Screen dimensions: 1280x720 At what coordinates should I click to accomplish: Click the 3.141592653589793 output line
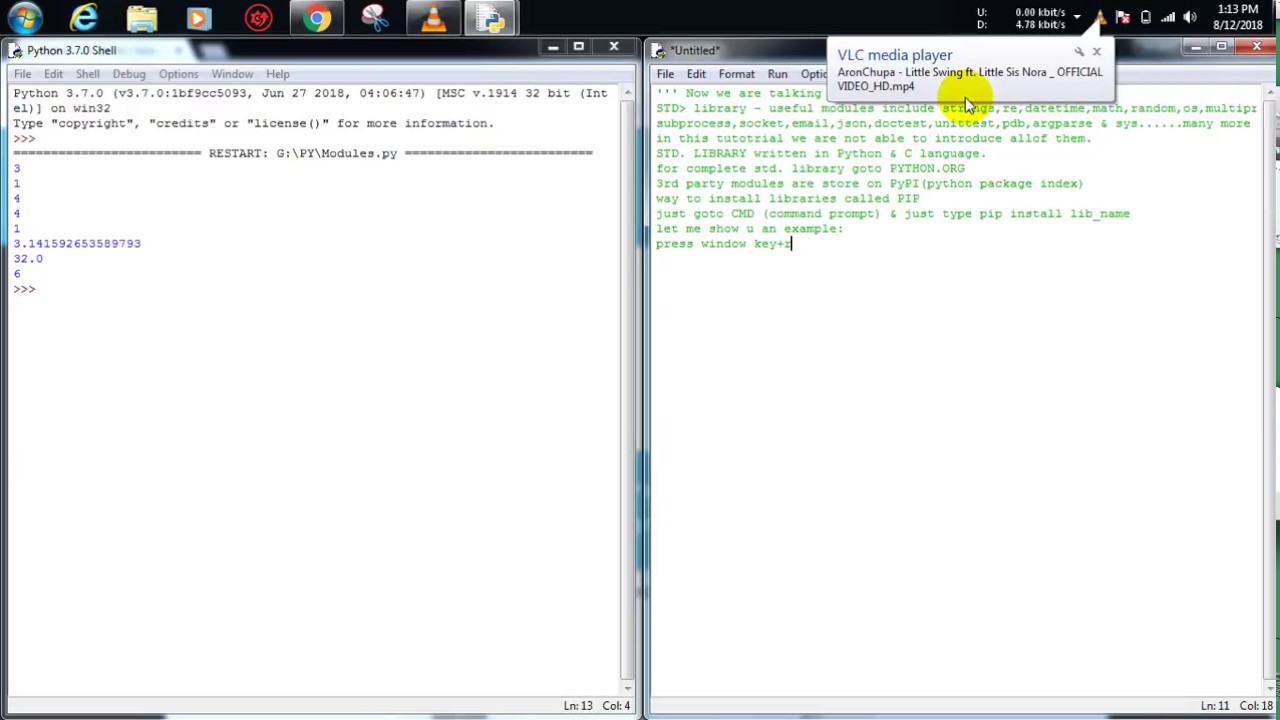(x=77, y=244)
